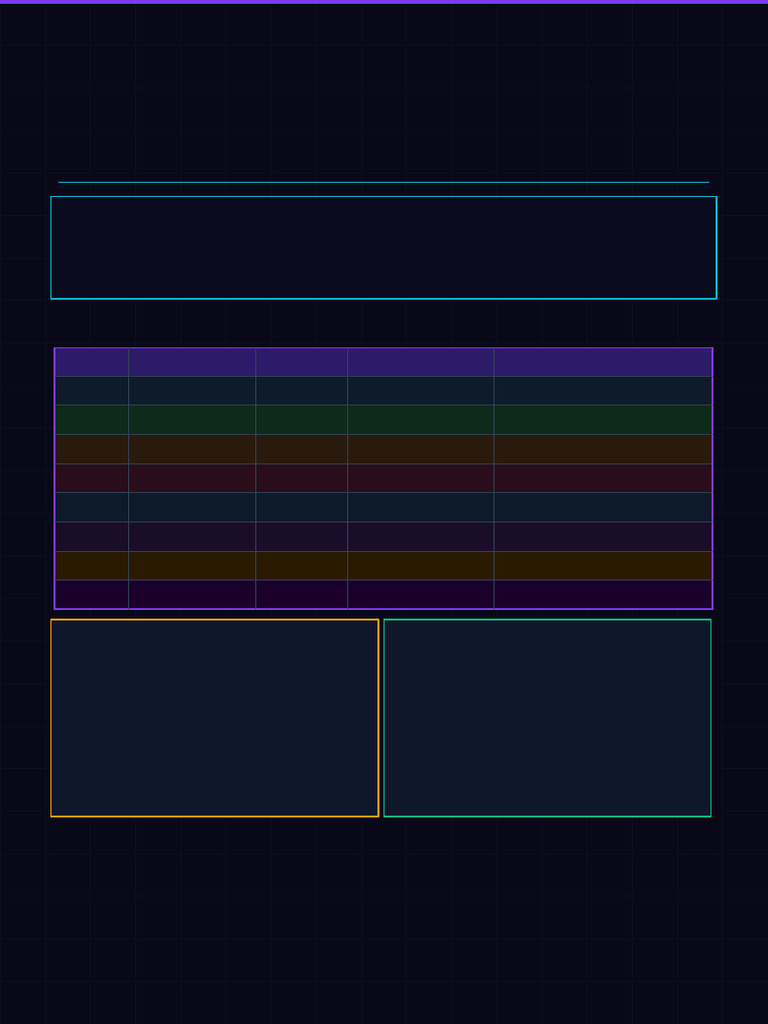Select the orange-outlined panel
The height and width of the screenshot is (1024, 768).
point(215,718)
